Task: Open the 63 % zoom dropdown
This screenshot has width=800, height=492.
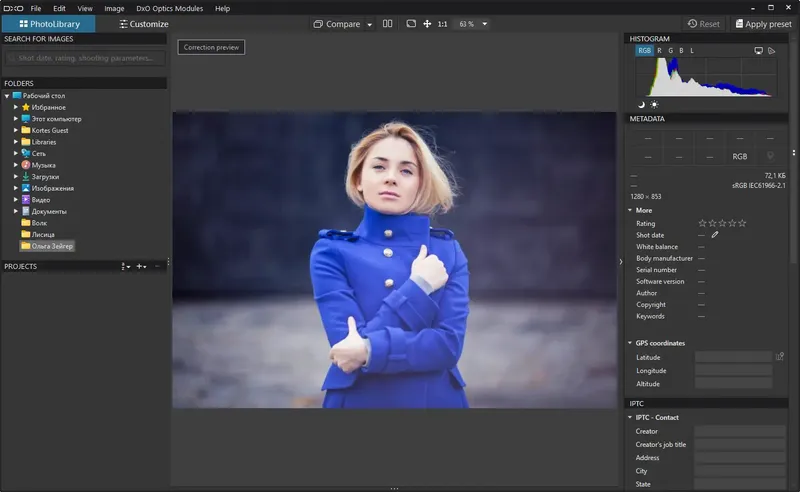Action: [485, 24]
